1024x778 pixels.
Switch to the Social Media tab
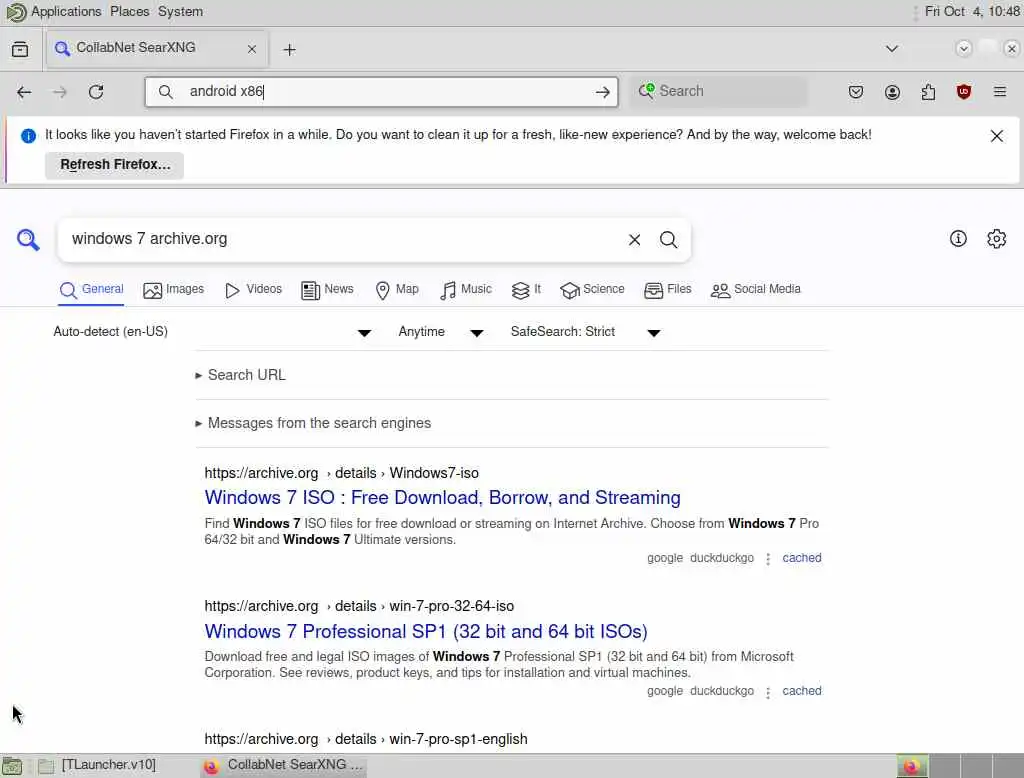756,289
